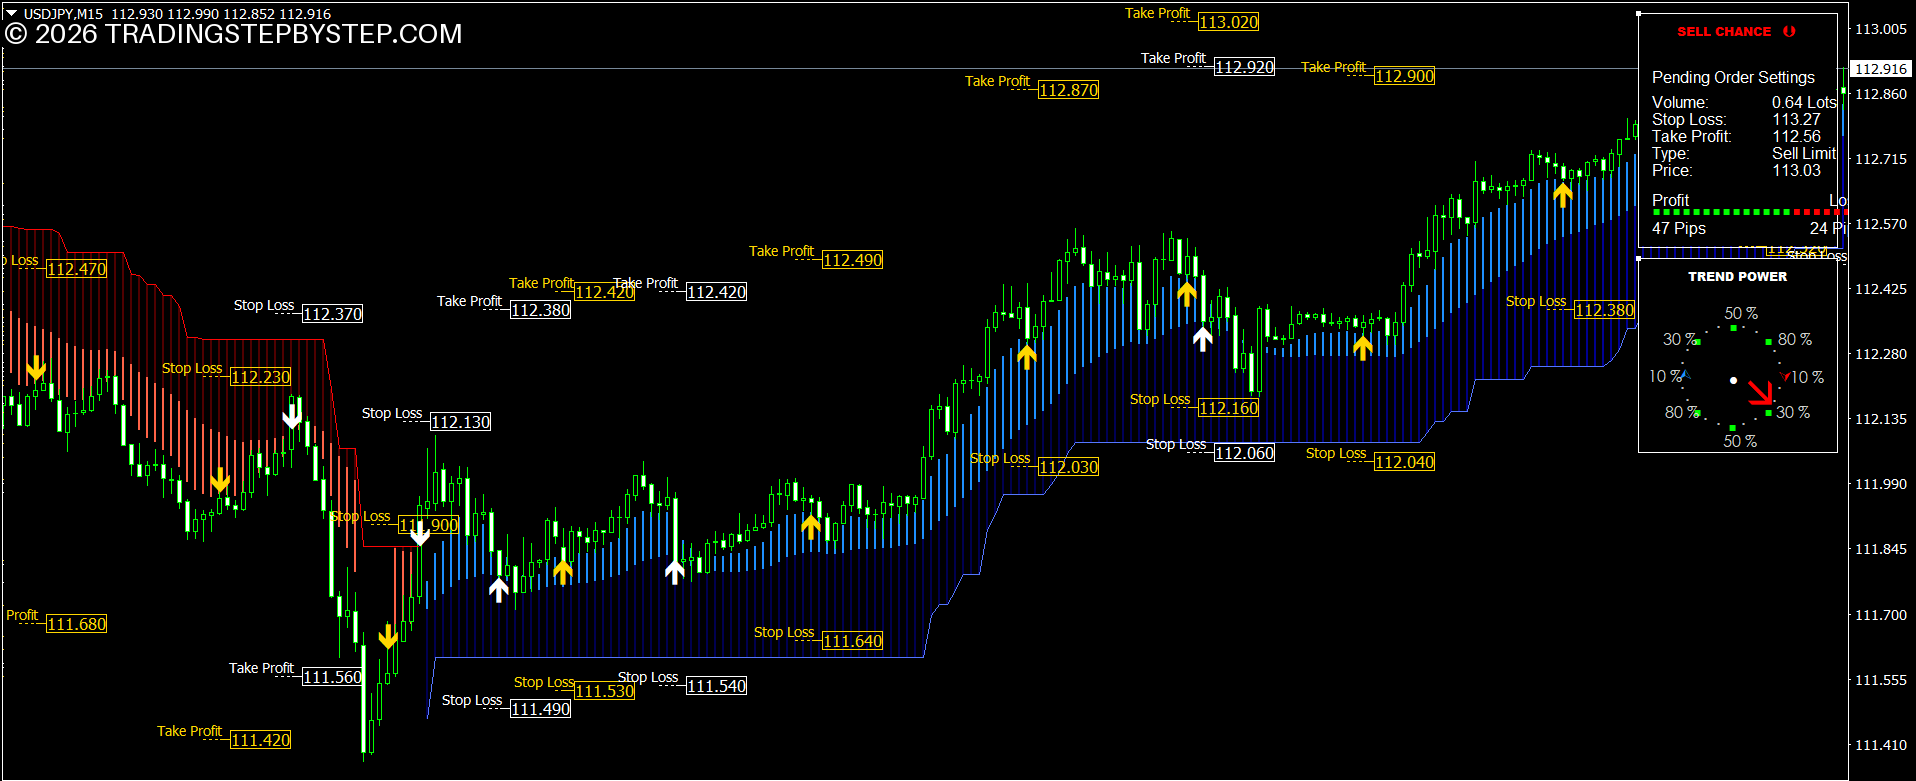The image size is (1916, 781).
Task: Click the SELL CHANCE label
Action: click(1724, 32)
